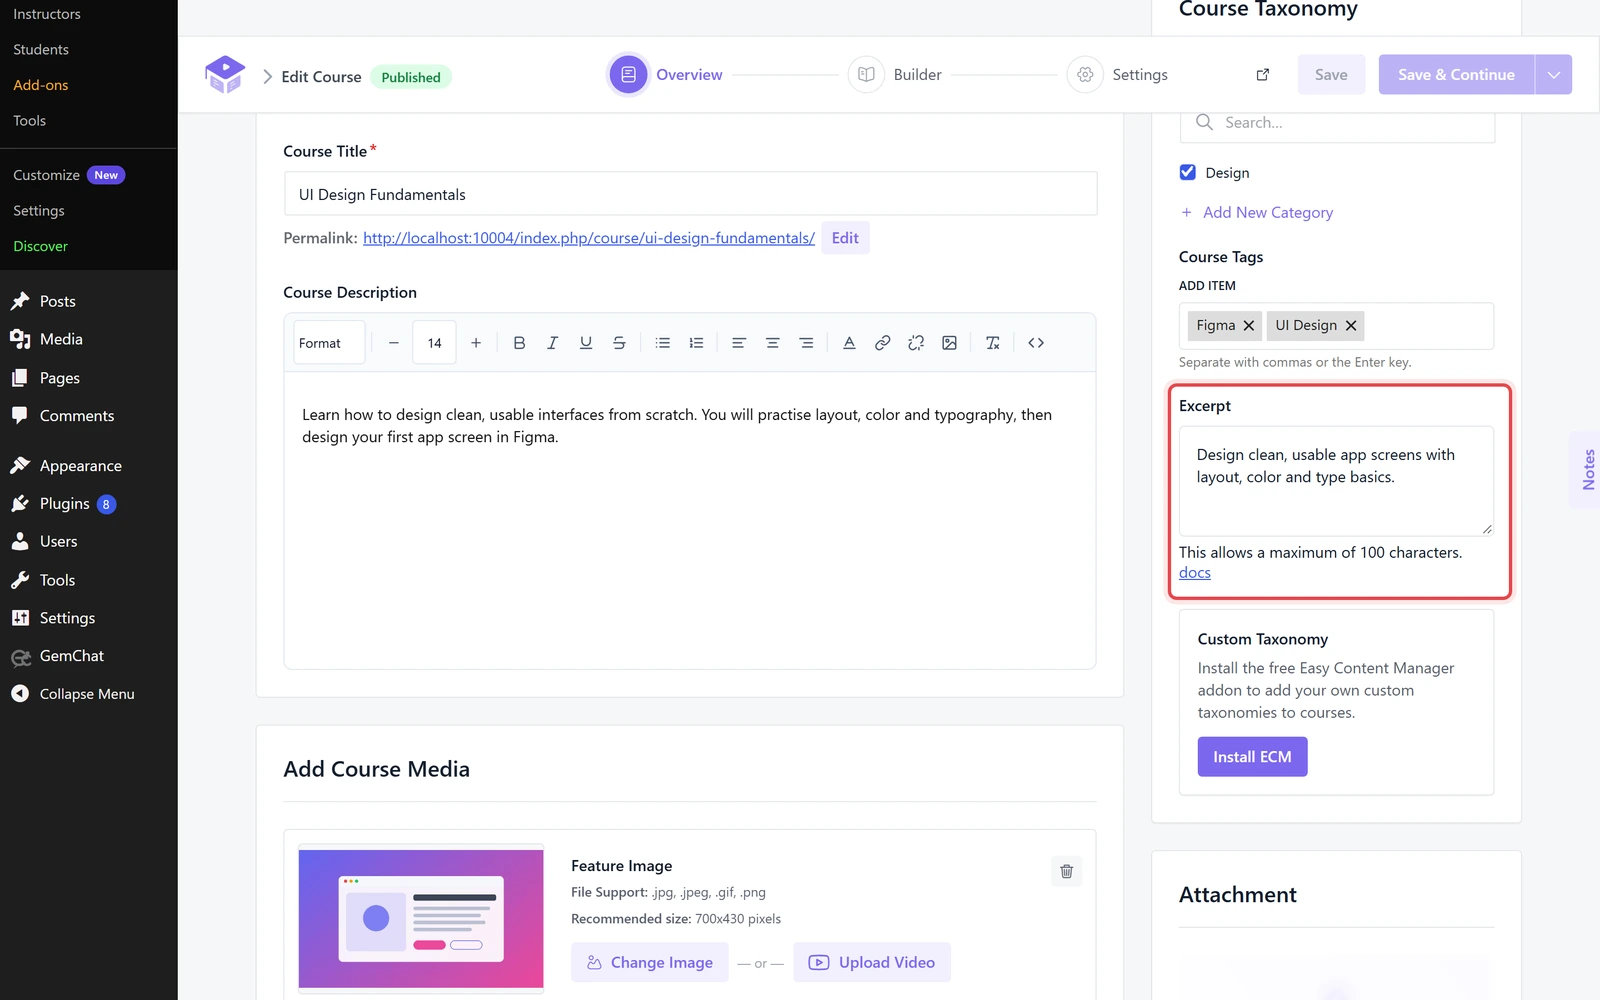Open the text color picker
This screenshot has width=1600, height=1000.
(849, 343)
